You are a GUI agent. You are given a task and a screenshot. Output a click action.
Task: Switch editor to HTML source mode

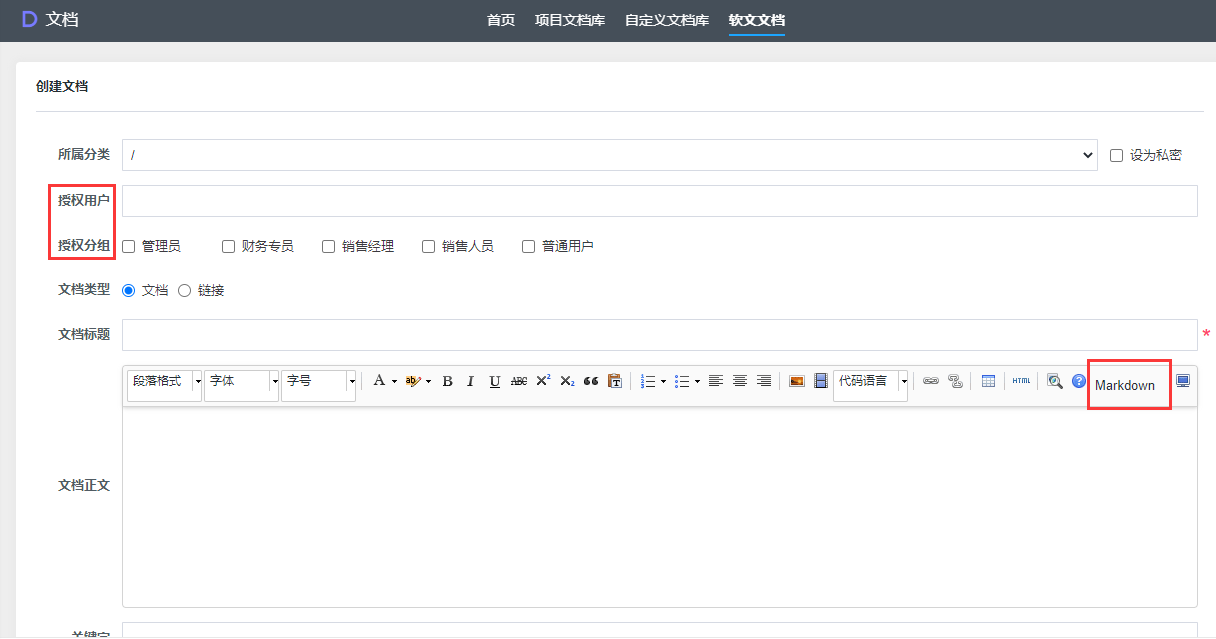(1021, 381)
